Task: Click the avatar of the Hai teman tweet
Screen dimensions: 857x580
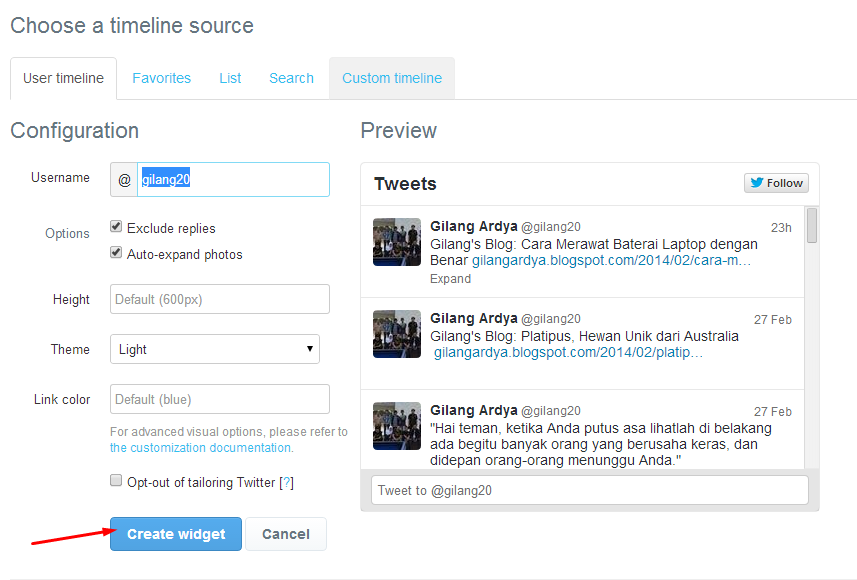Action: pos(397,426)
